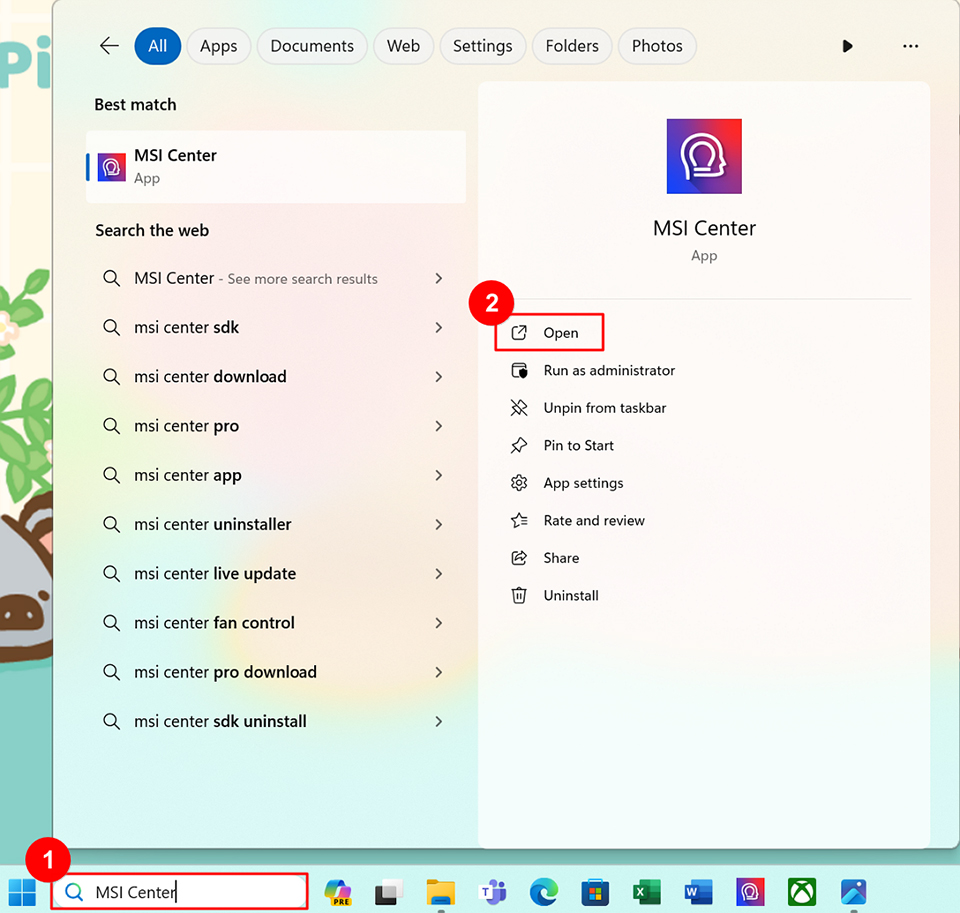
Task: Select the MSI Center best match result
Action: coord(276,167)
